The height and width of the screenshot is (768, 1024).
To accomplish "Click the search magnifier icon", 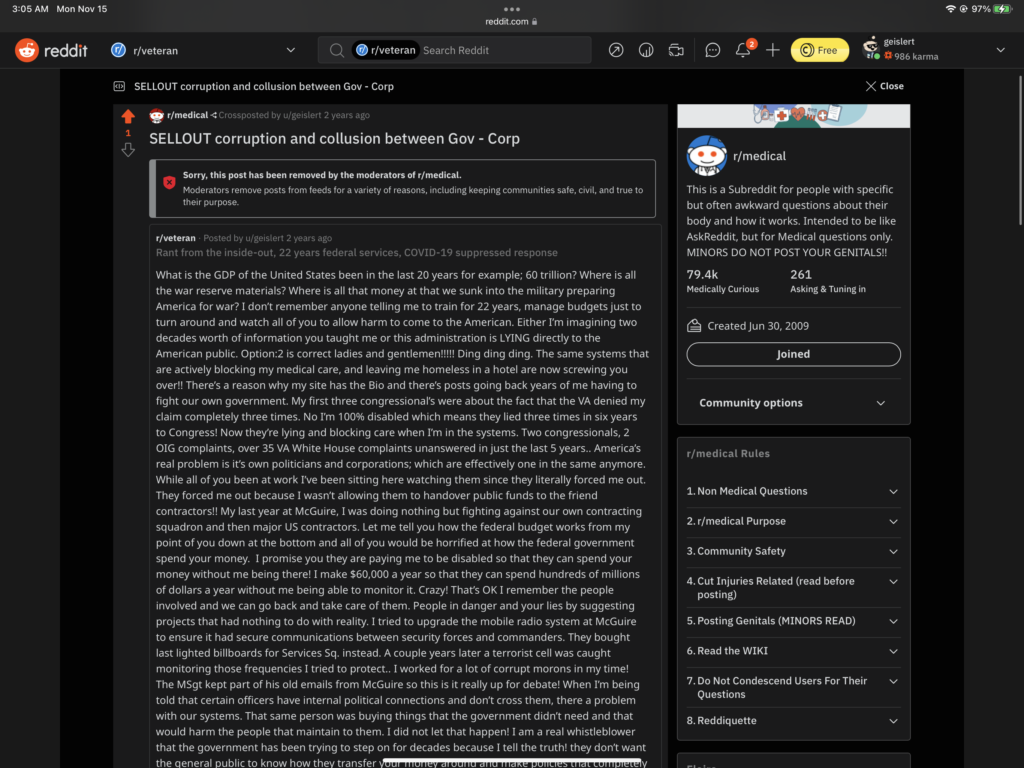I will point(336,50).
